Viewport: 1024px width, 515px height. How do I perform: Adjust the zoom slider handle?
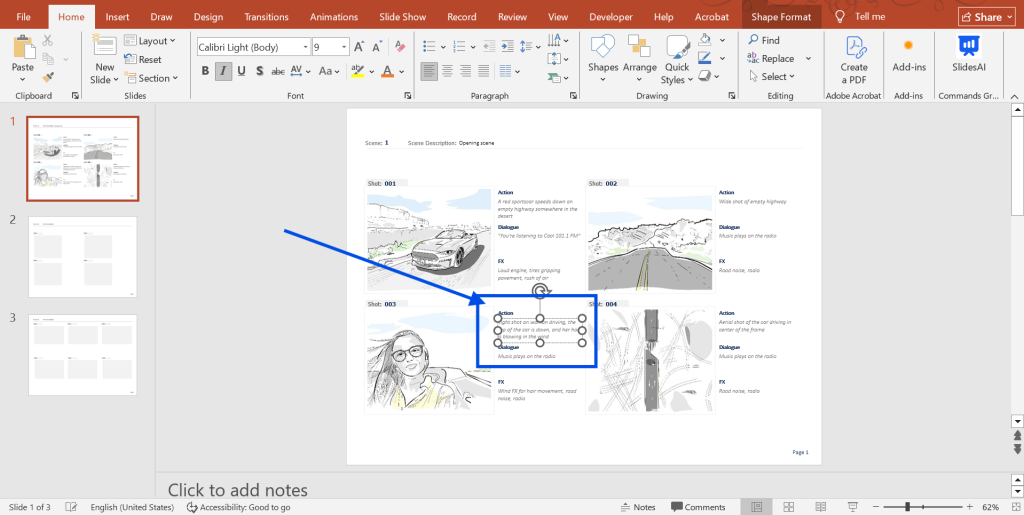[x=909, y=507]
